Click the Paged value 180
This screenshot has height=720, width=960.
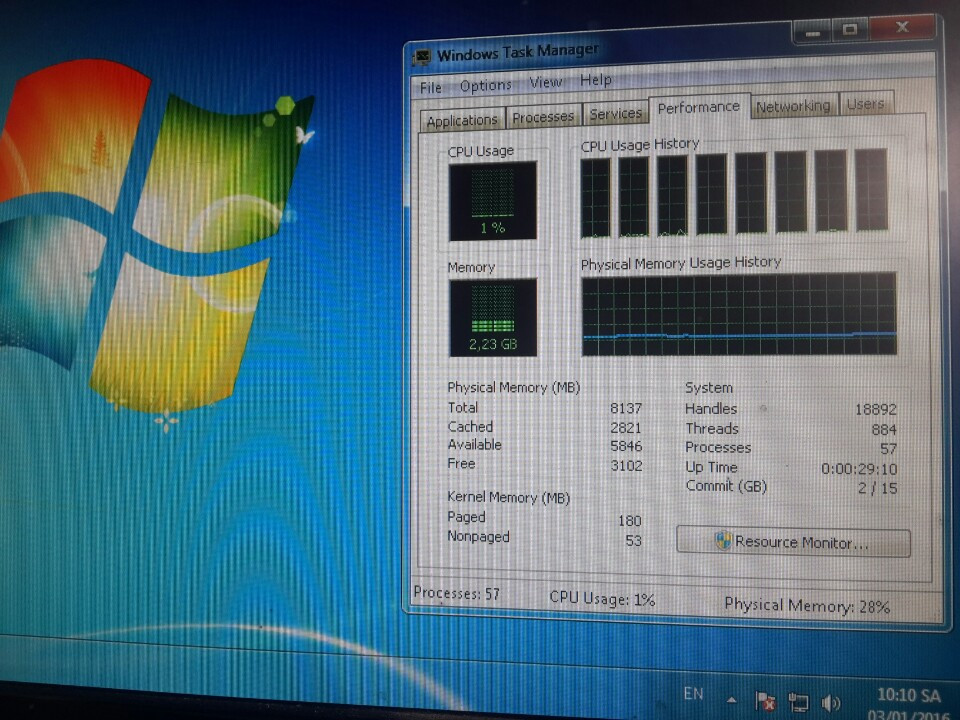629,521
